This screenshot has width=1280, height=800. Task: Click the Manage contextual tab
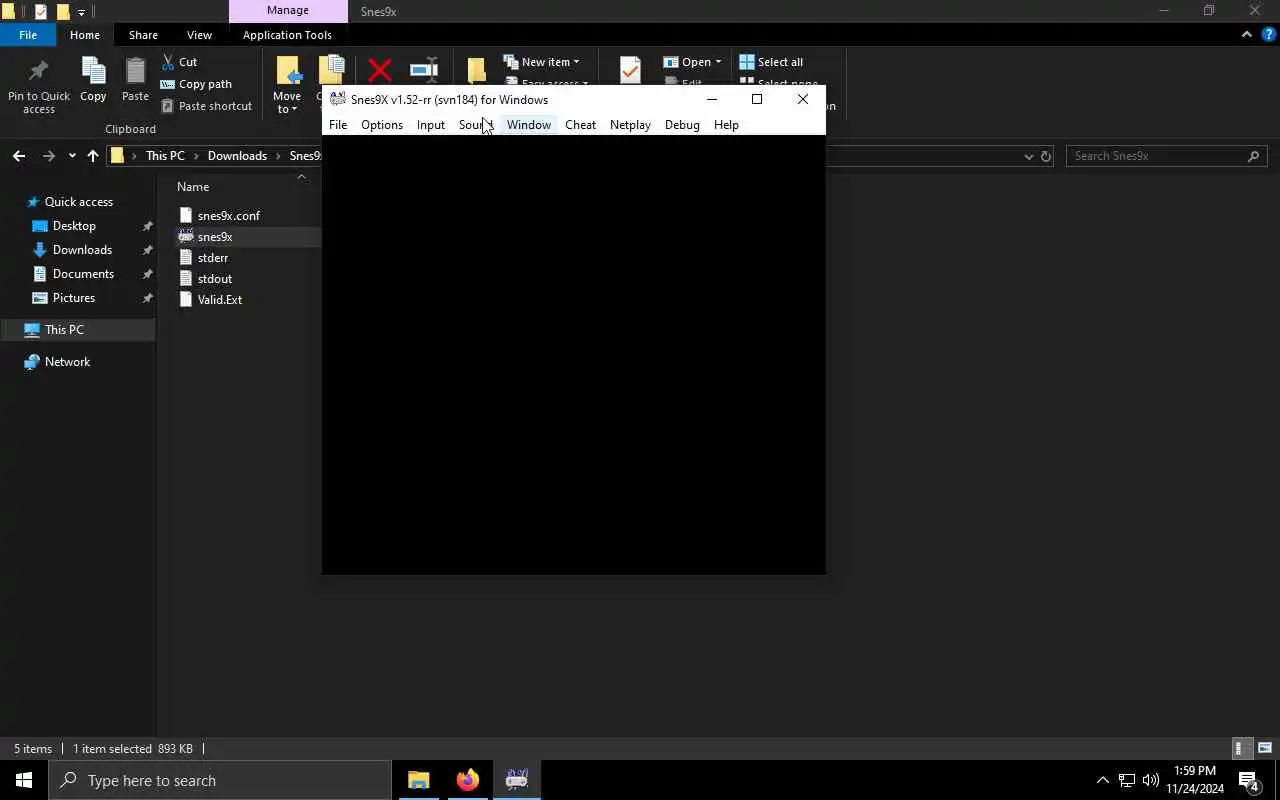tap(288, 11)
